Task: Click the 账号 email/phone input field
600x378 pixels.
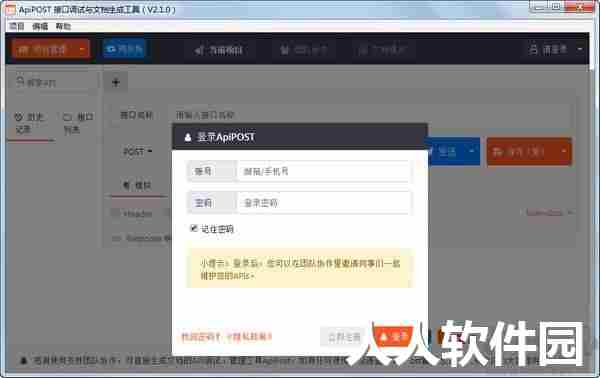Action: pos(325,171)
